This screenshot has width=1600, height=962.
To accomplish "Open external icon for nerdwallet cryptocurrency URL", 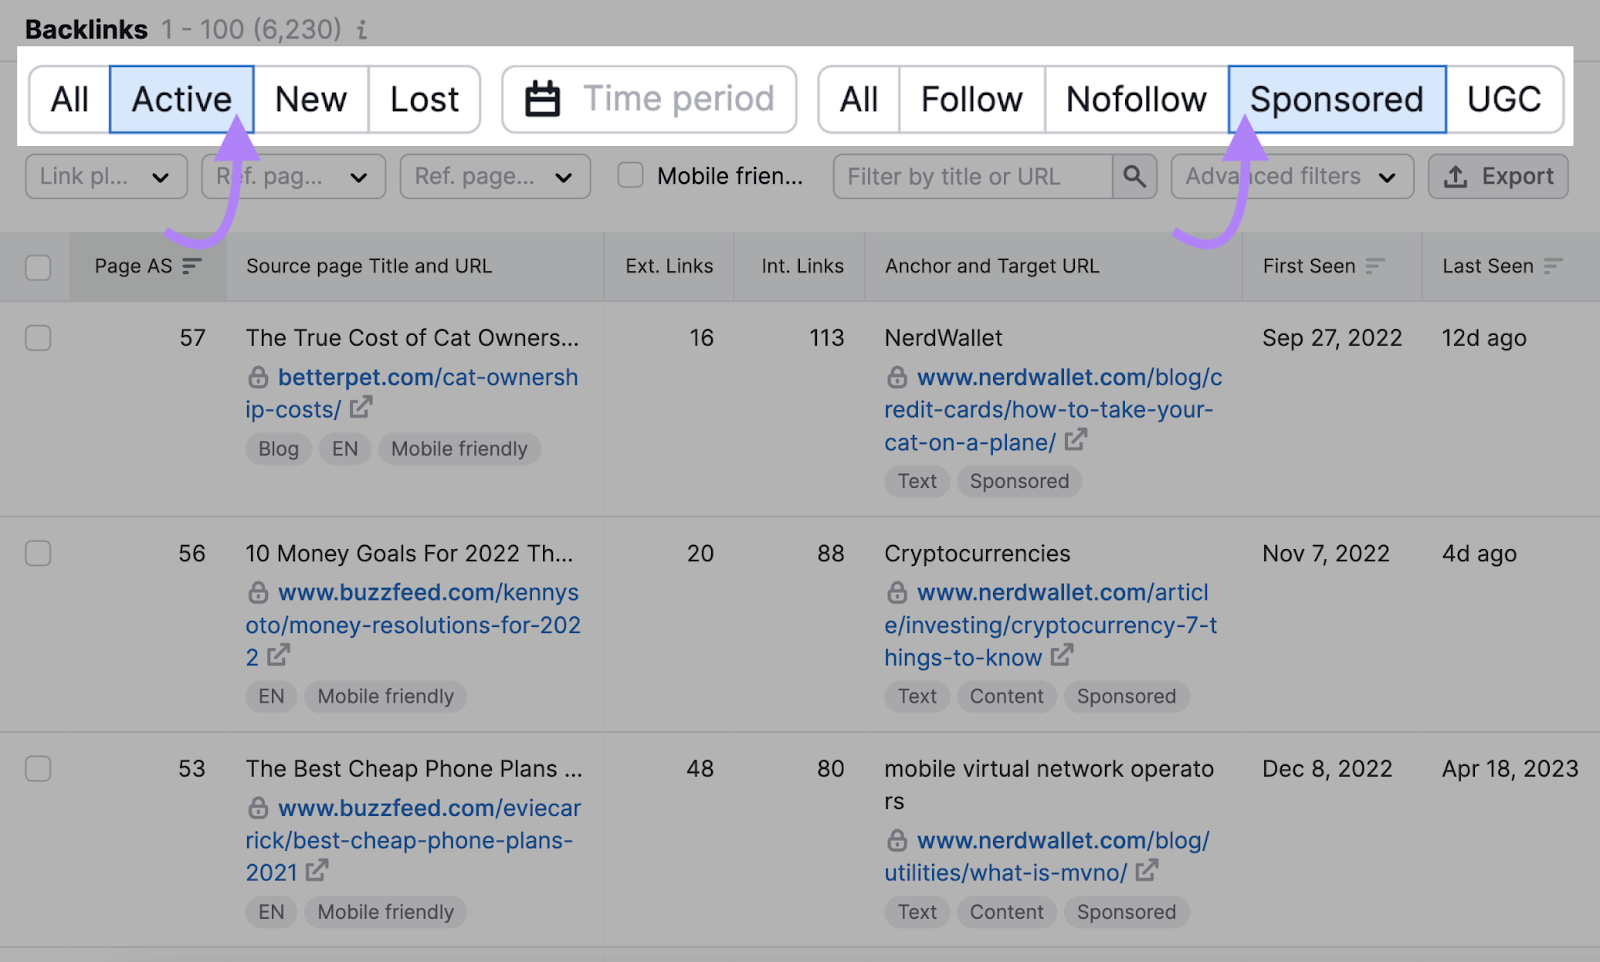I will (1062, 655).
